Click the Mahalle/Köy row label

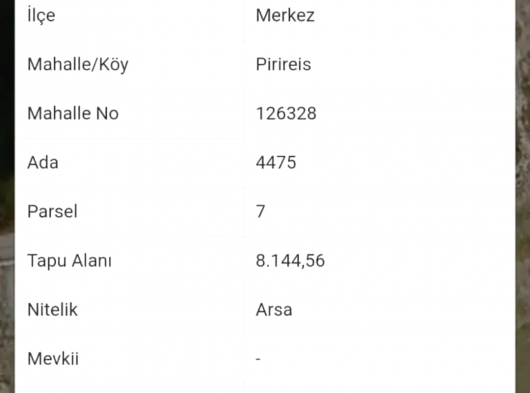coord(78,64)
